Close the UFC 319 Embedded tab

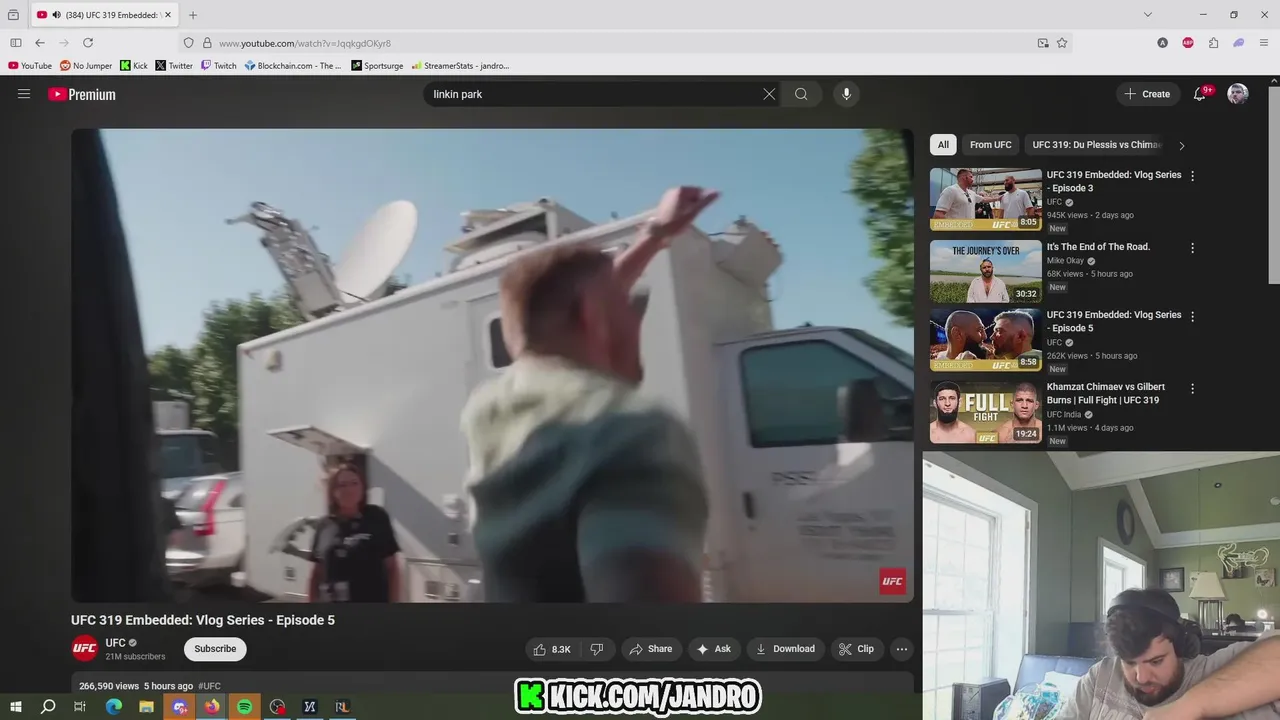[x=168, y=15]
